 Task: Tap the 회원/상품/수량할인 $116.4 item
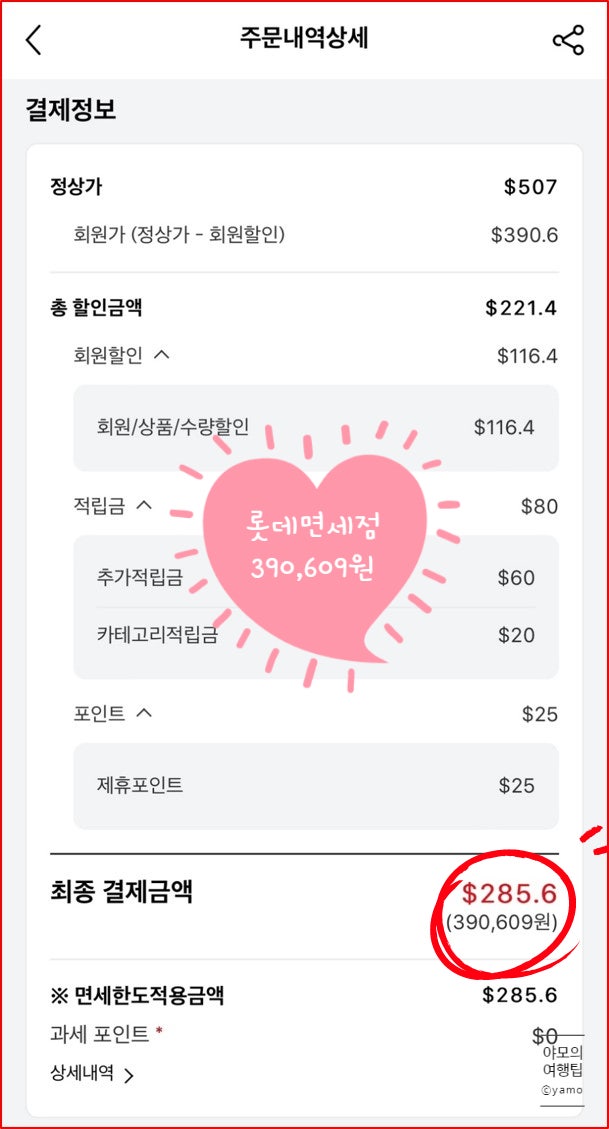pos(316,428)
